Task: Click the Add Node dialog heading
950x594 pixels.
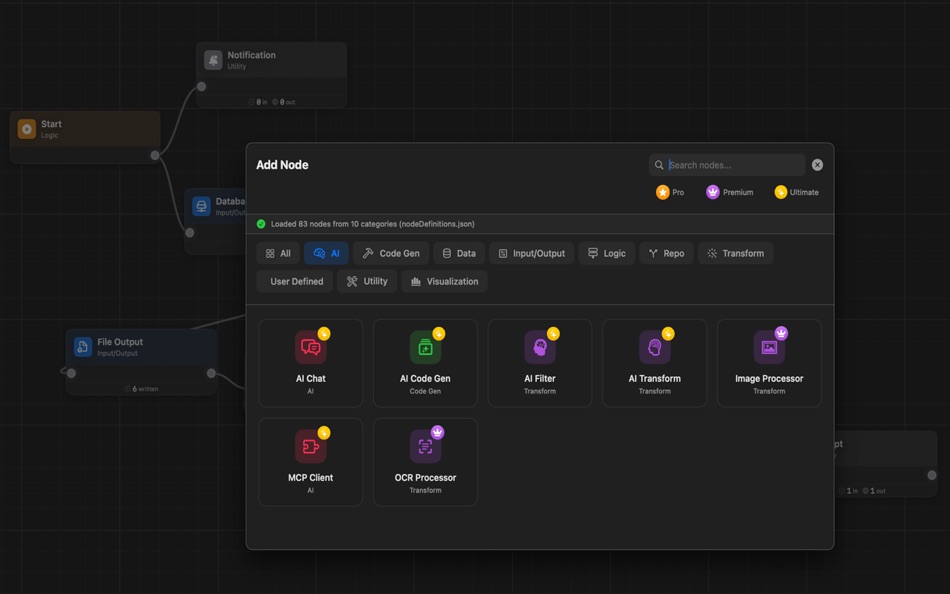Action: point(282,165)
